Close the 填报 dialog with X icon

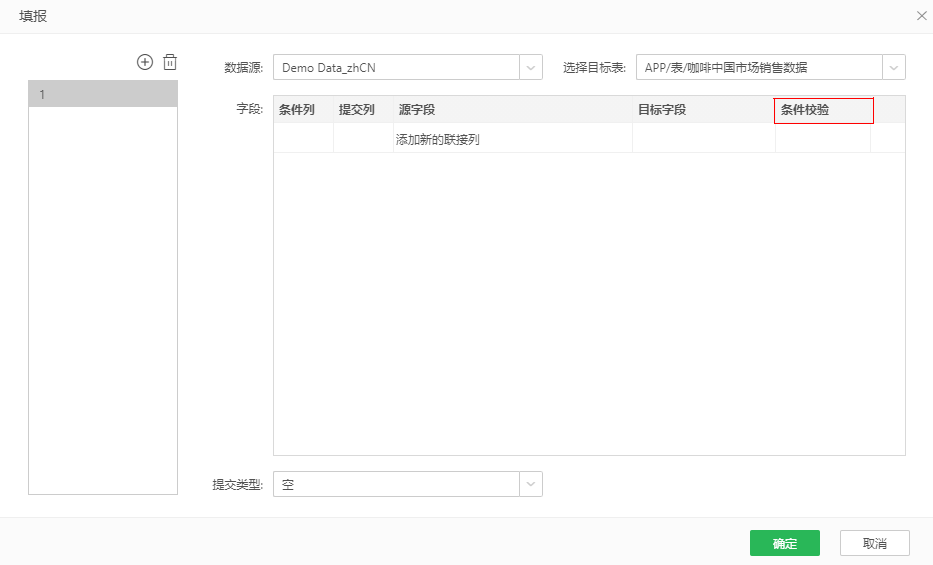click(922, 16)
